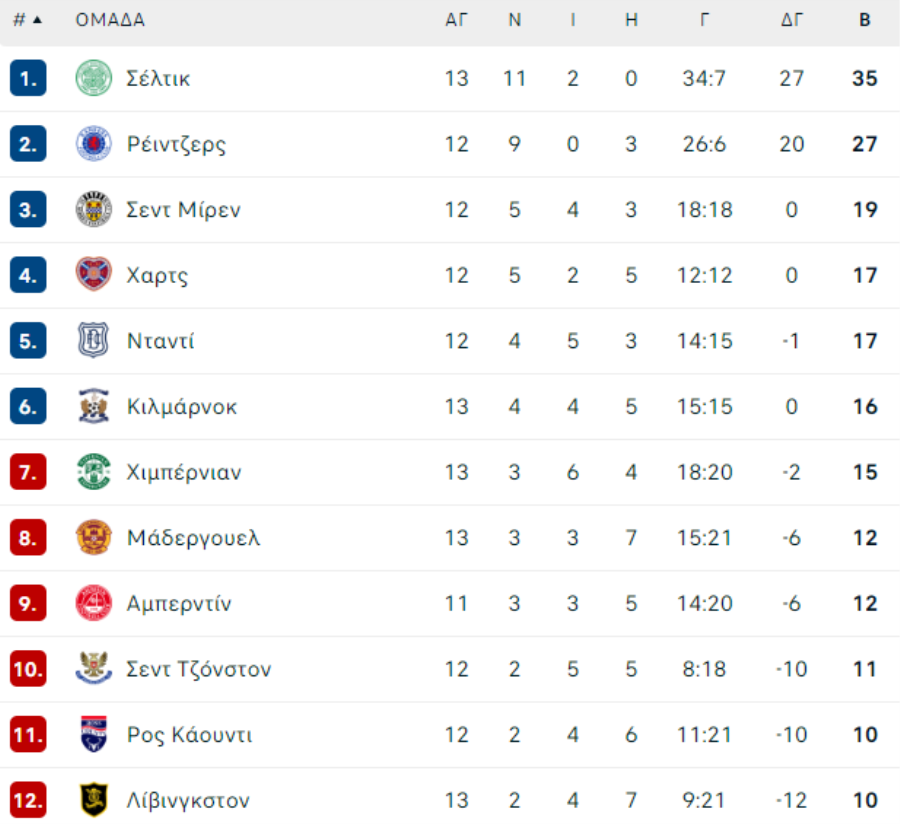The height and width of the screenshot is (824, 900).
Task: Click the Rangers club crest icon
Action: [x=94, y=144]
